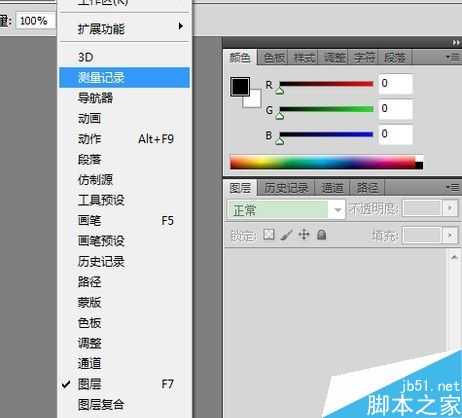This screenshot has height=418, width=462.
Task: Choose 段落 in the Window menu
Action: (x=125, y=159)
